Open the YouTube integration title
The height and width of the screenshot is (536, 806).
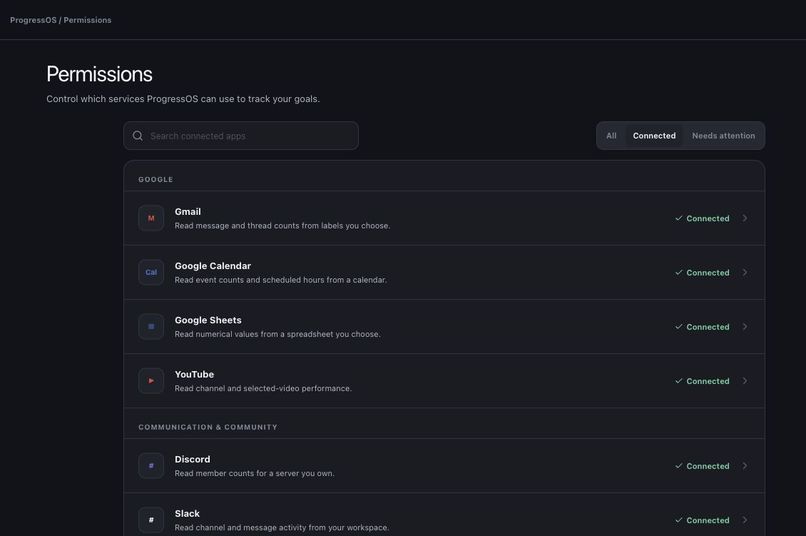(x=194, y=375)
